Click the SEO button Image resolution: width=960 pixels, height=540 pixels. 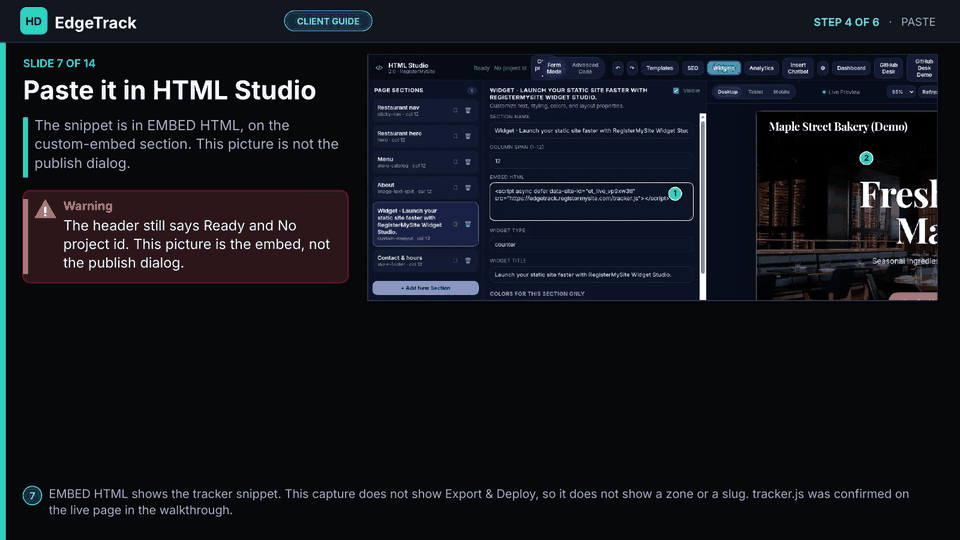tap(692, 68)
